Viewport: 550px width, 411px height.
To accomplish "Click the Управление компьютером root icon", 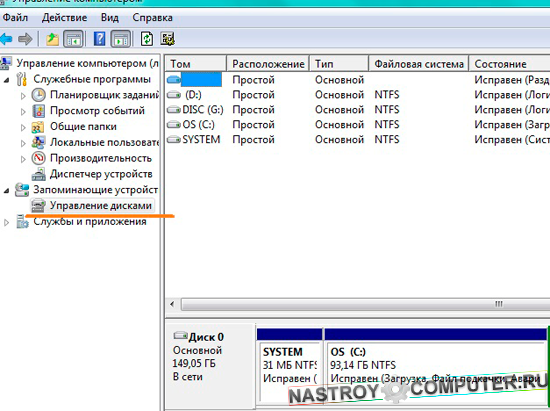I will [x=6, y=63].
